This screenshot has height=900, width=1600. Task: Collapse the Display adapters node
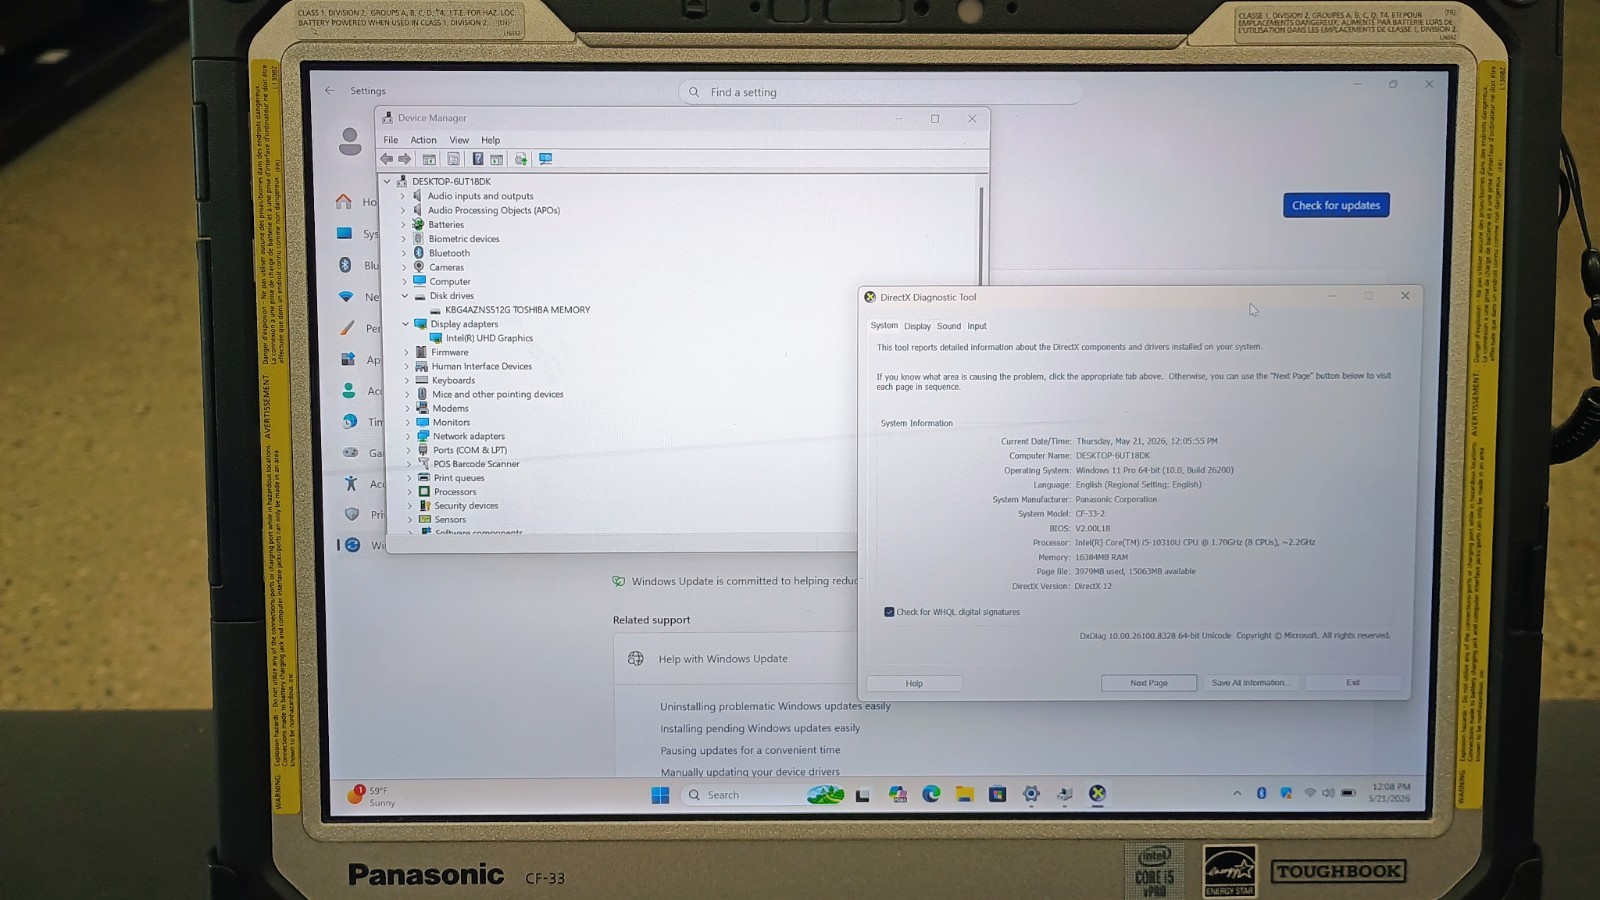(405, 323)
